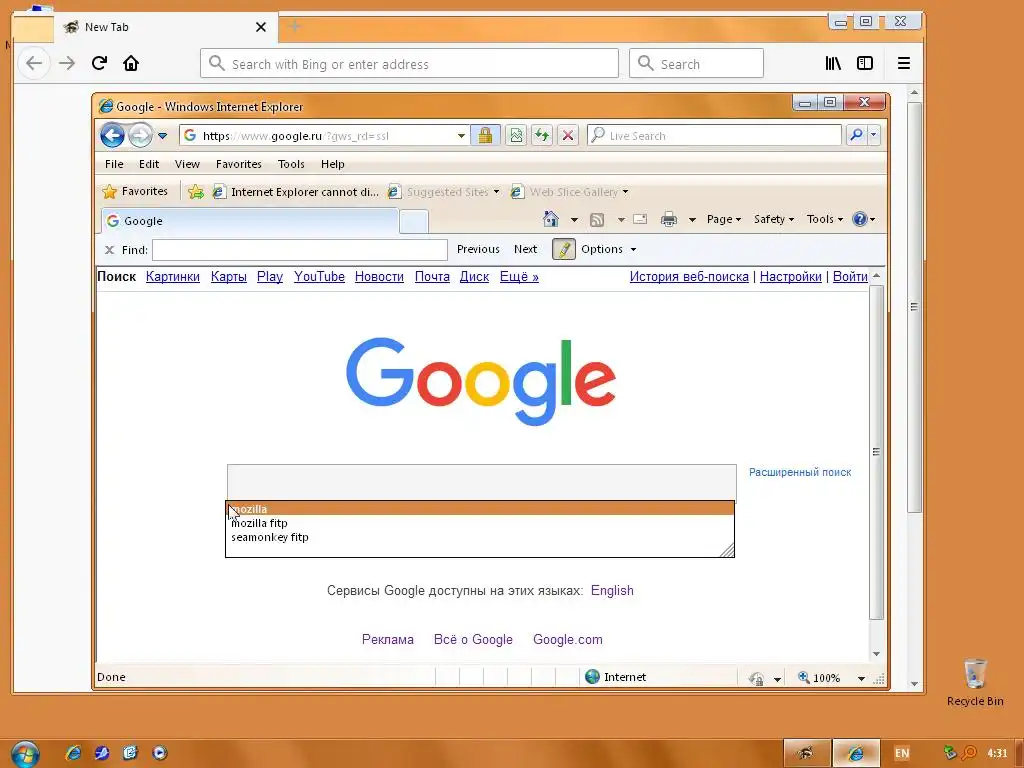Select 'mozilla fitp' suggestion

tap(480, 523)
